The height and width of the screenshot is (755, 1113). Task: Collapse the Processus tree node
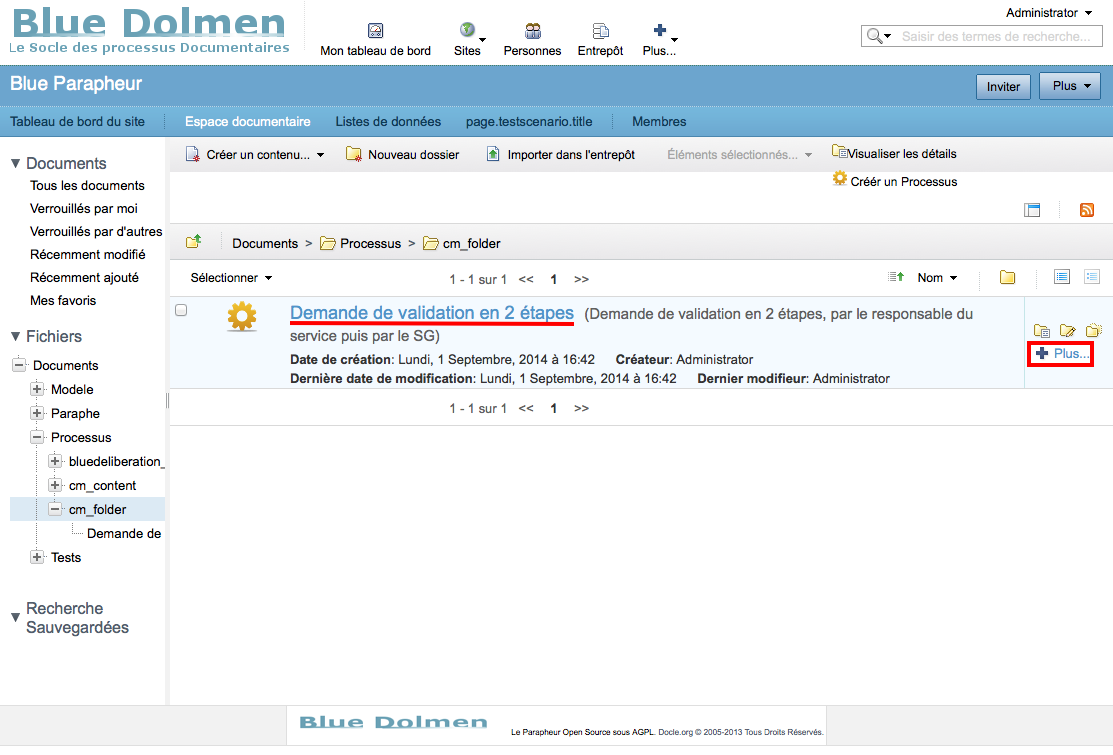pyautogui.click(x=37, y=437)
